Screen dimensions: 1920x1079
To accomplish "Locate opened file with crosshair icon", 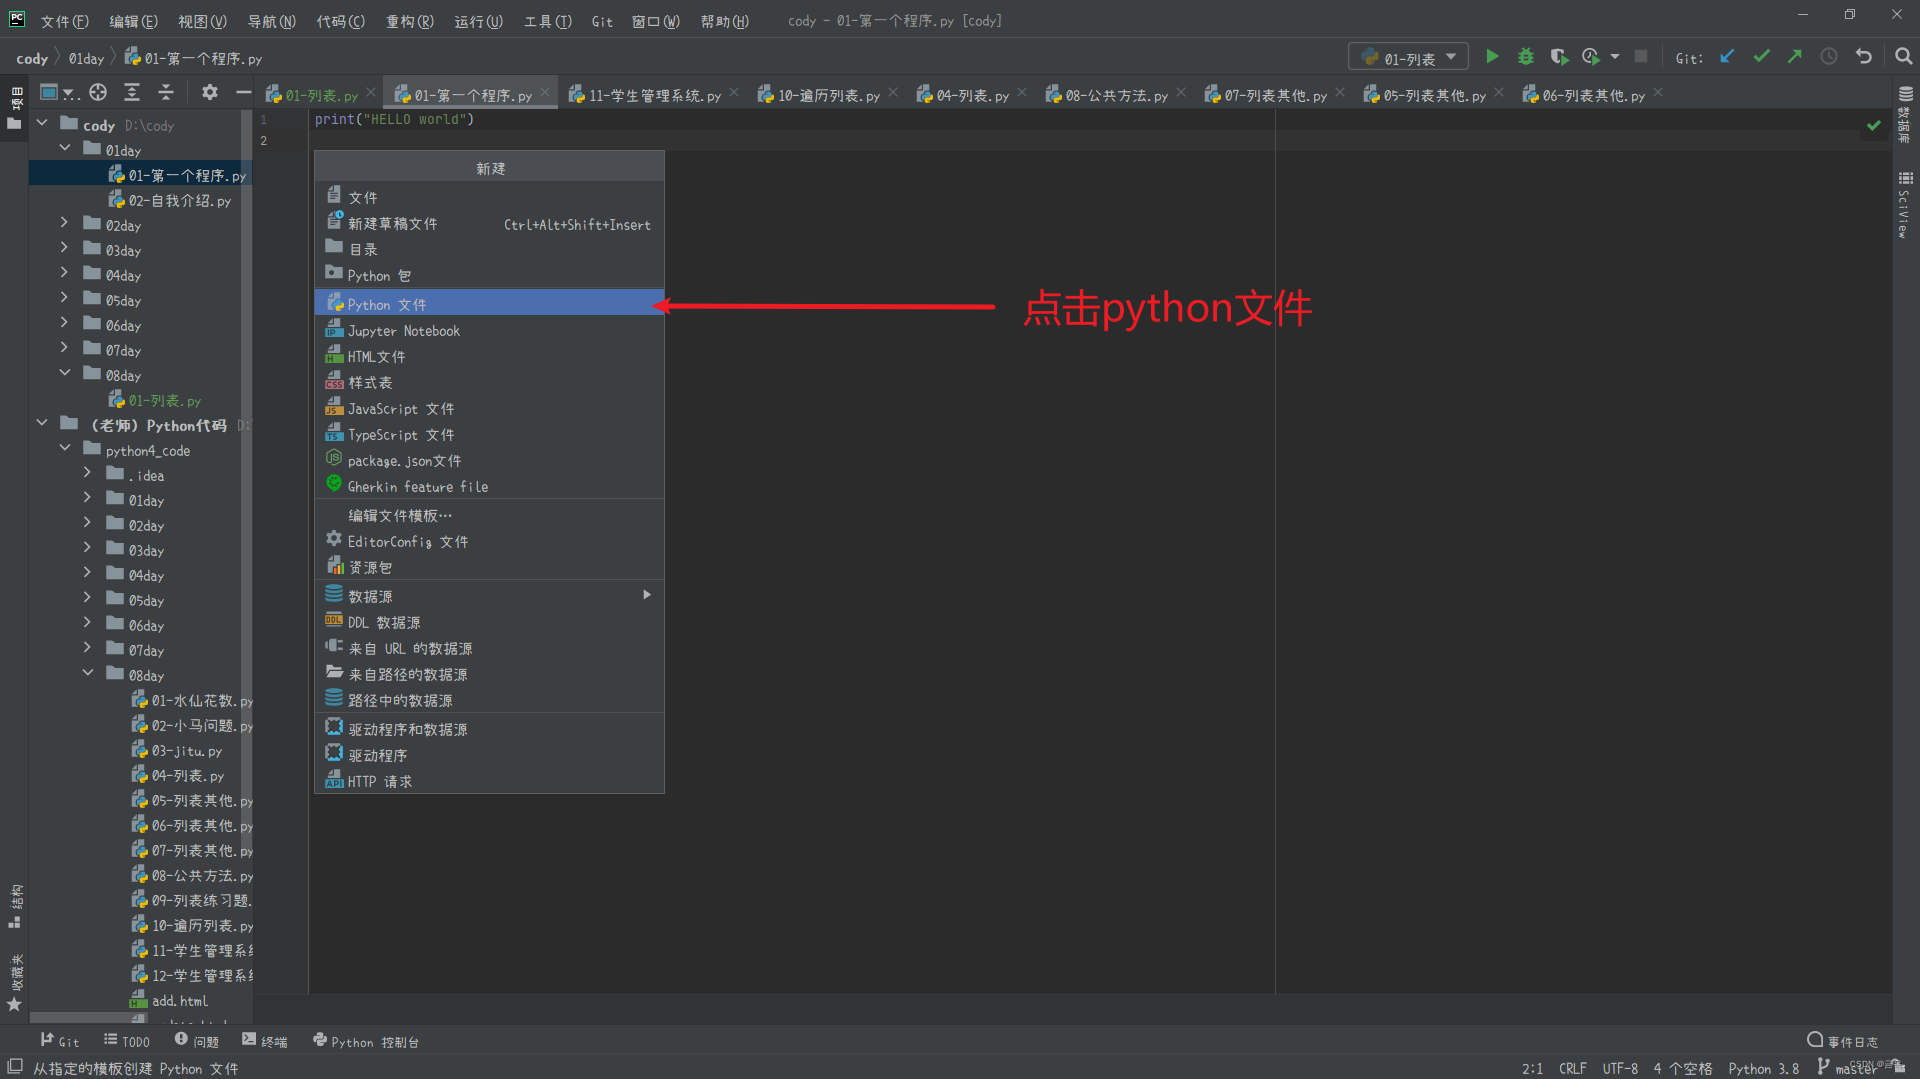I will click(x=98, y=93).
